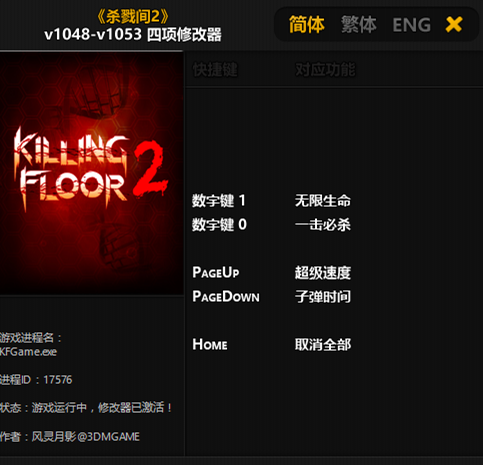Image resolution: width=483 pixels, height=465 pixels.
Task: Select the 数字键 0 hotkey label
Action: [219, 224]
